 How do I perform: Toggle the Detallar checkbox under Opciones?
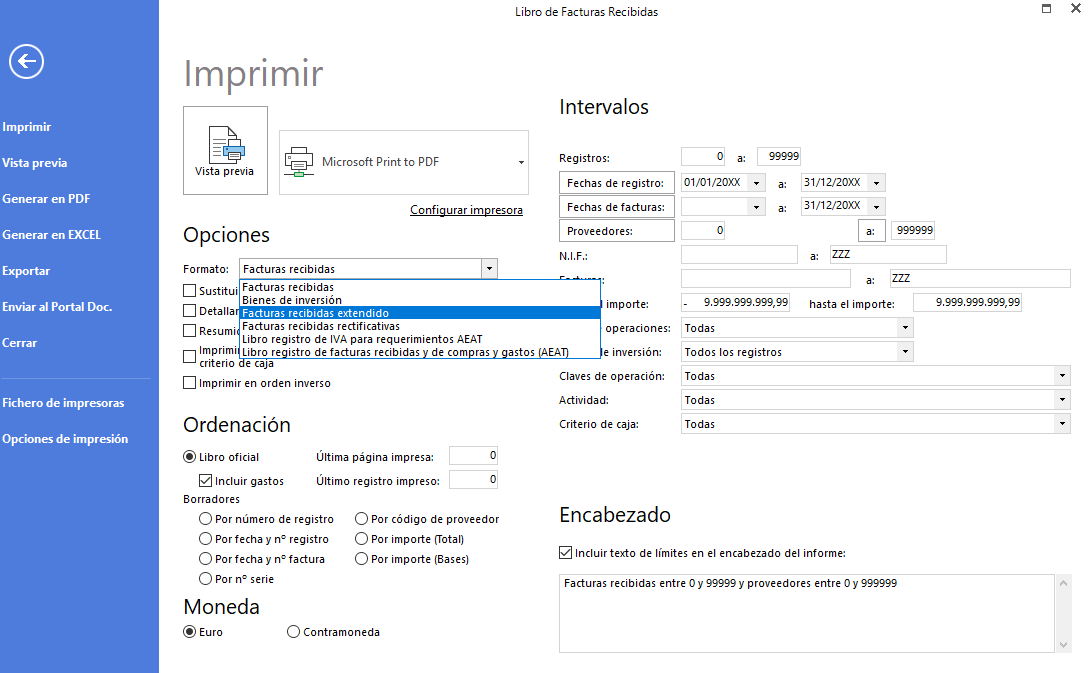click(x=190, y=310)
